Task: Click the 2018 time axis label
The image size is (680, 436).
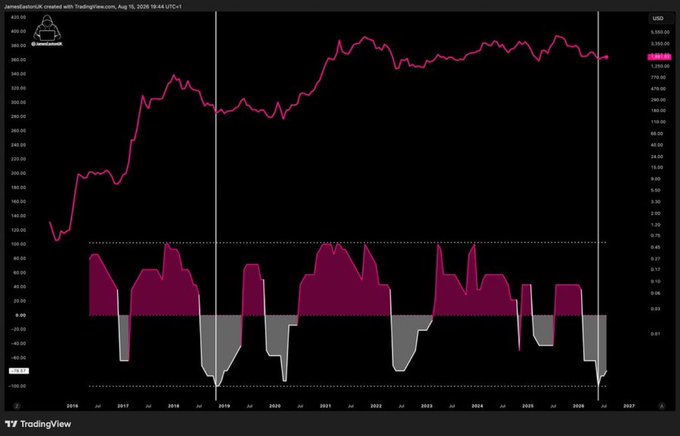Action: point(173,406)
